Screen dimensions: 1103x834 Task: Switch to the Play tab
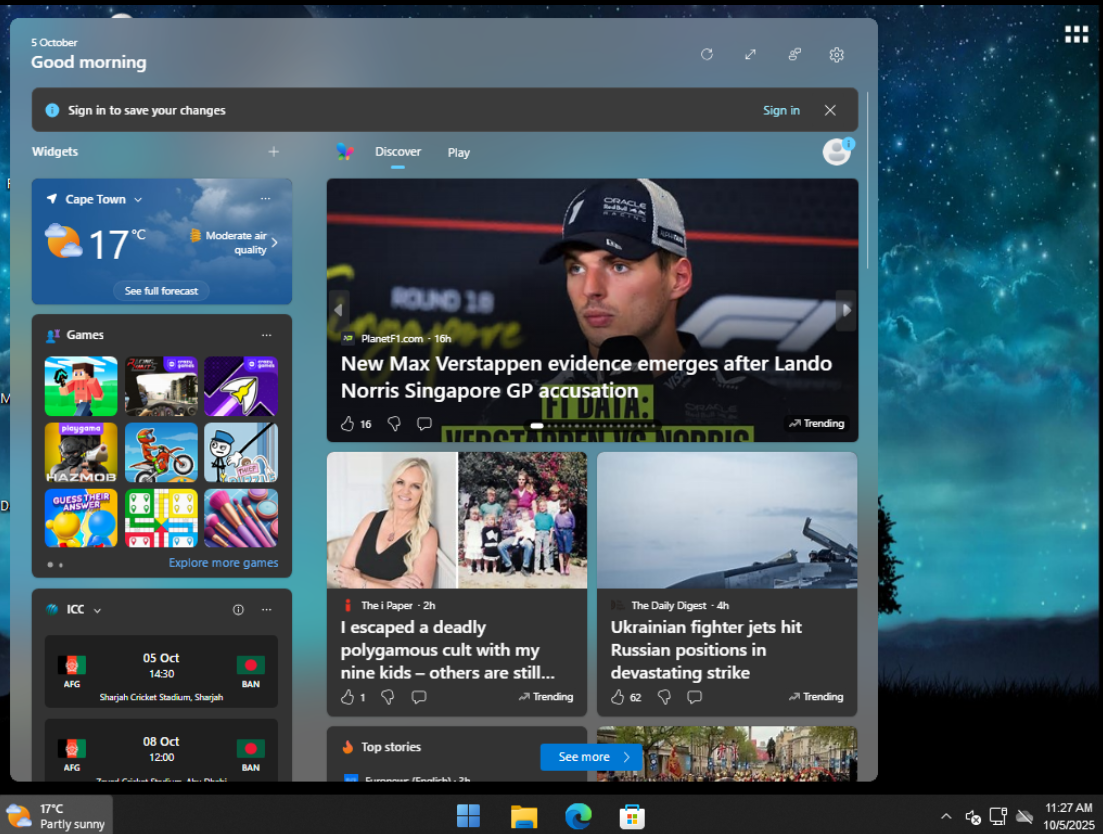[x=459, y=153]
